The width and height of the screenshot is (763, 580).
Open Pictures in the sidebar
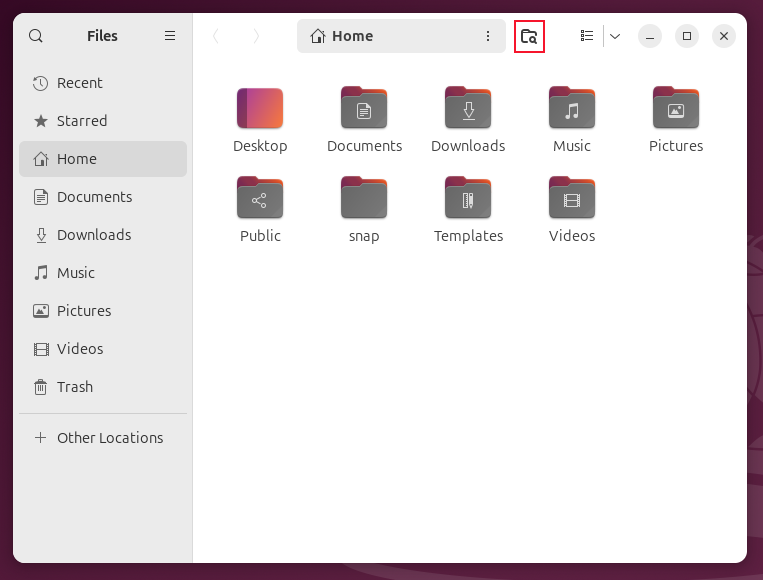(103, 311)
